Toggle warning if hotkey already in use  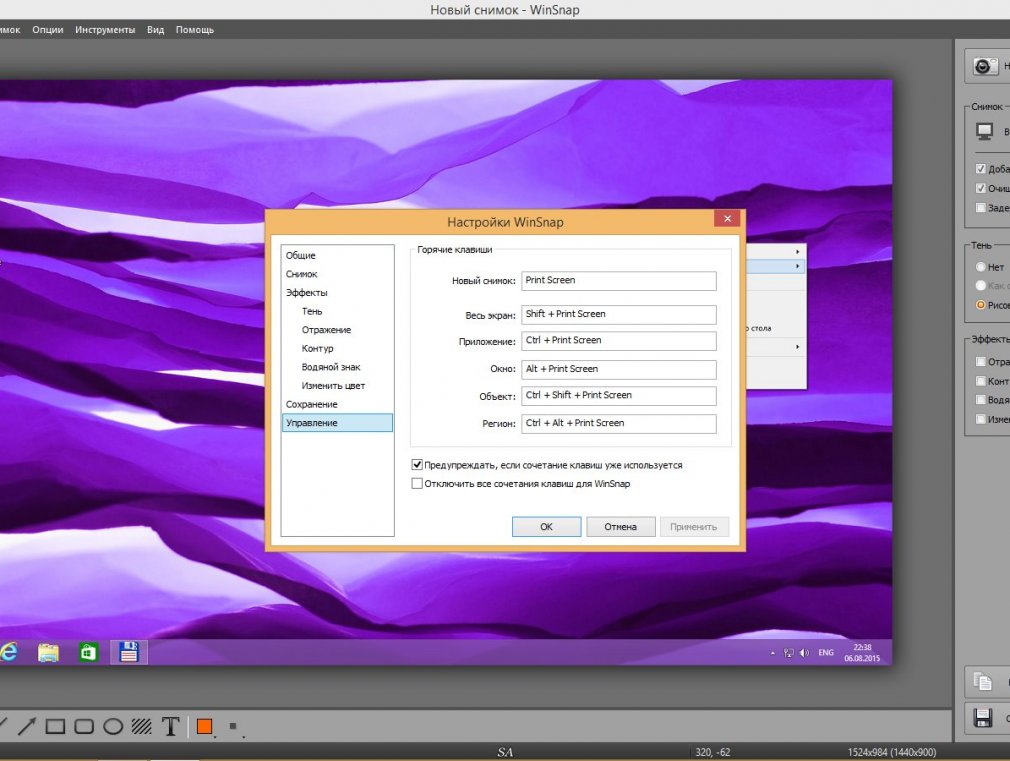coord(417,465)
